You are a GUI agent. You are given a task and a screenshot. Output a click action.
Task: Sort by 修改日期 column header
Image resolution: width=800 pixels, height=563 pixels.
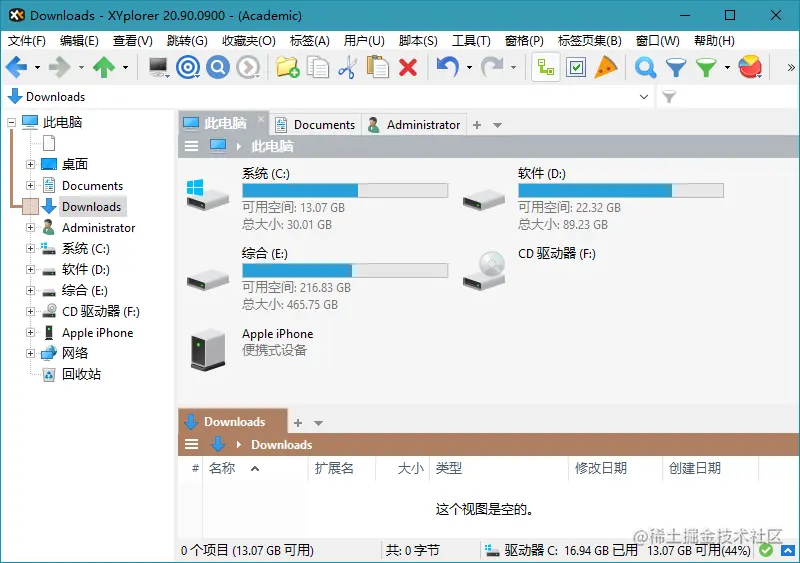click(615, 468)
